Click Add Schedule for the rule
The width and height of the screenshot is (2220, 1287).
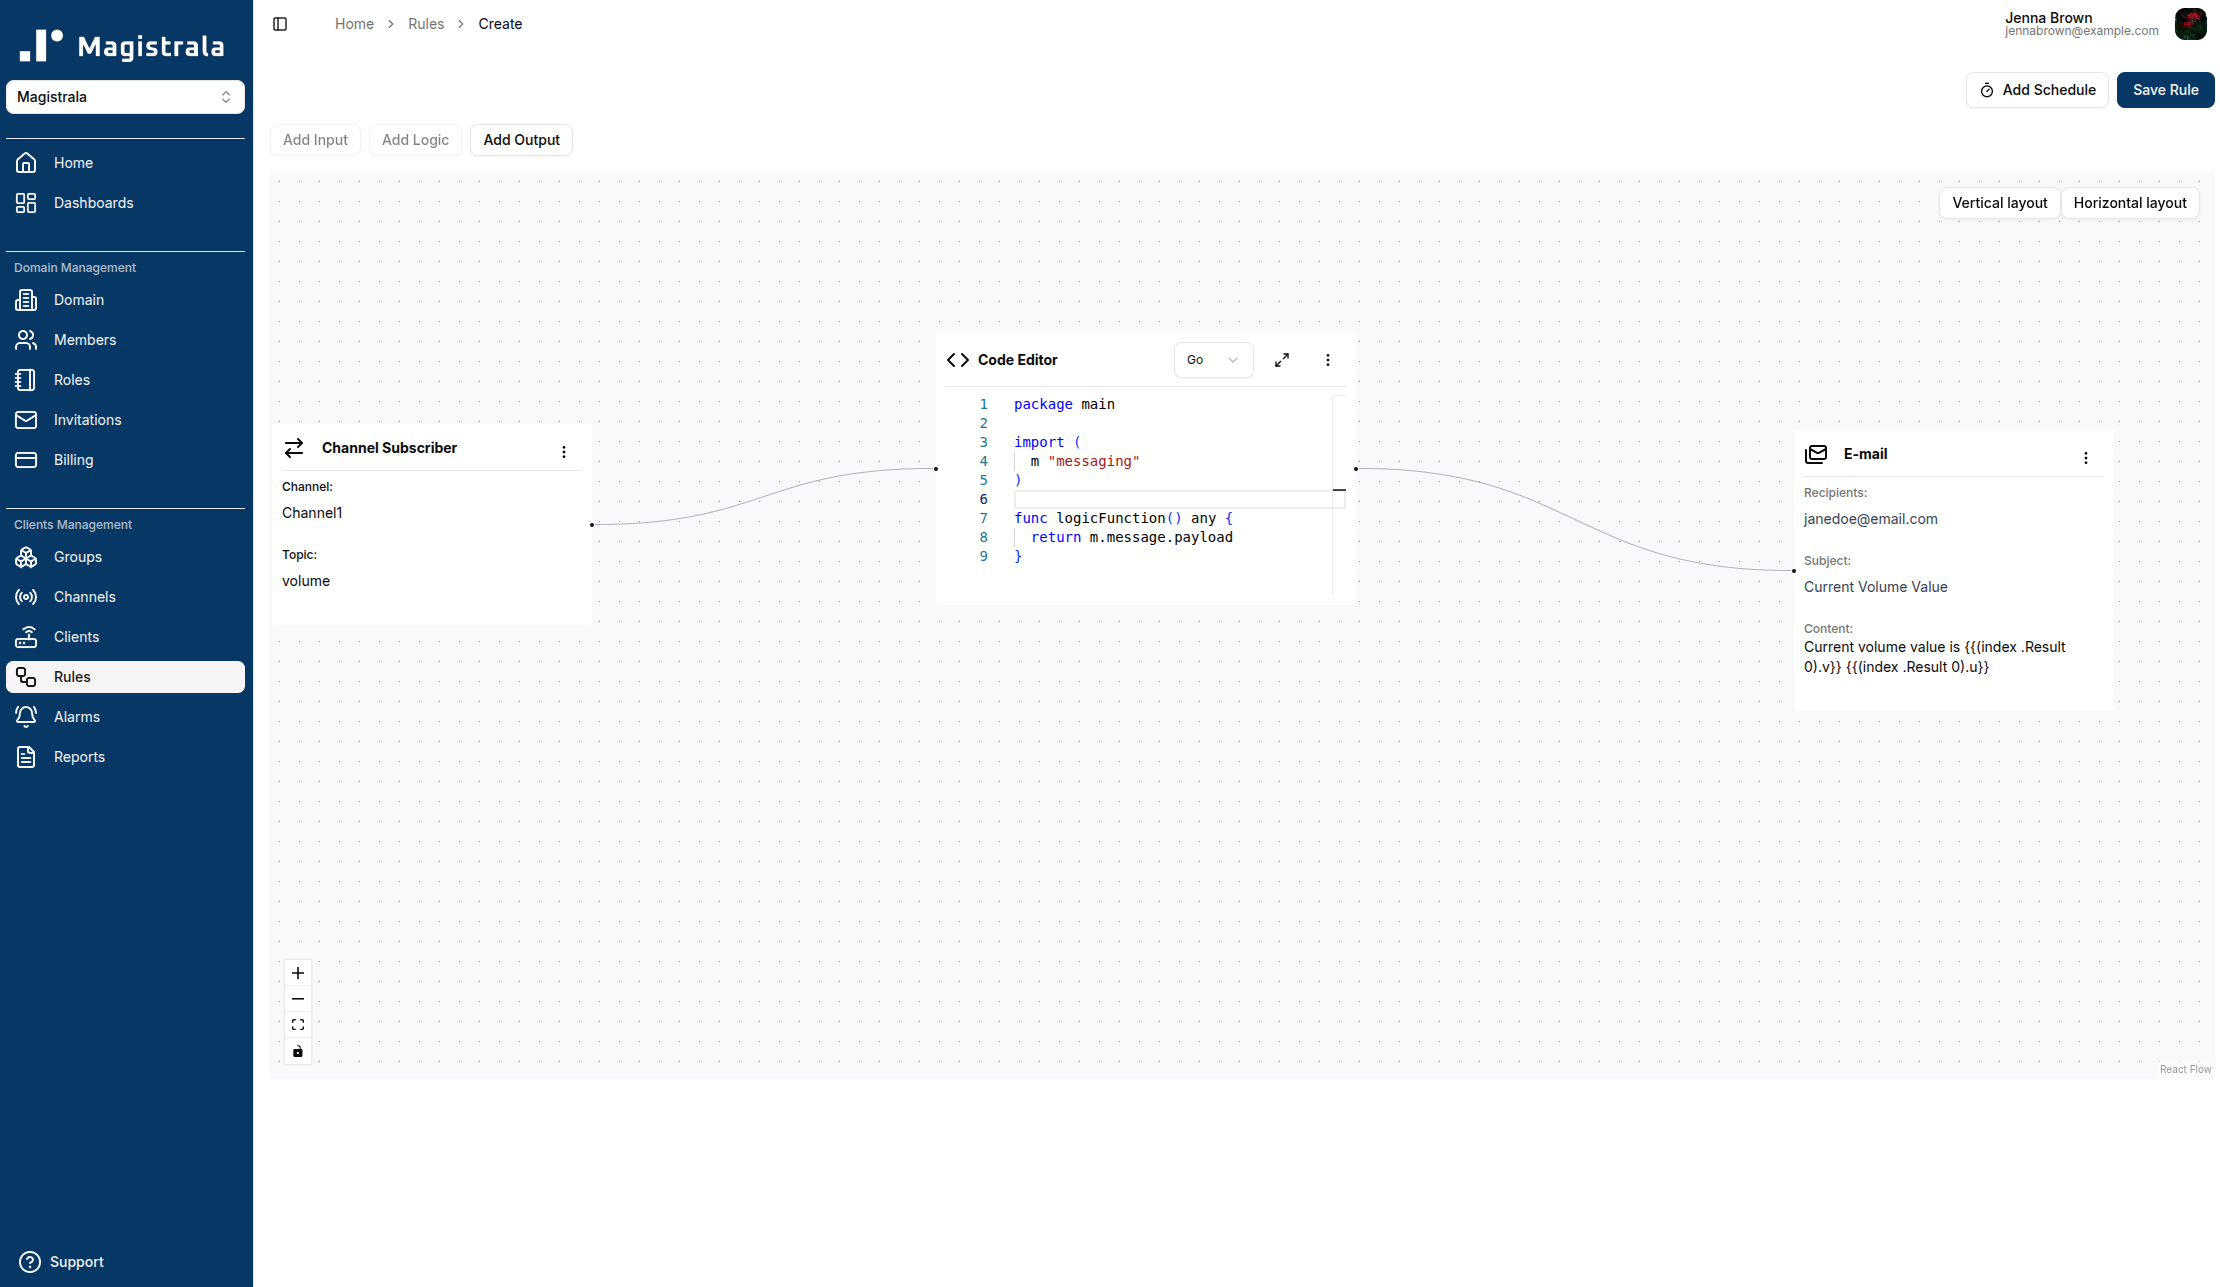tap(2036, 90)
